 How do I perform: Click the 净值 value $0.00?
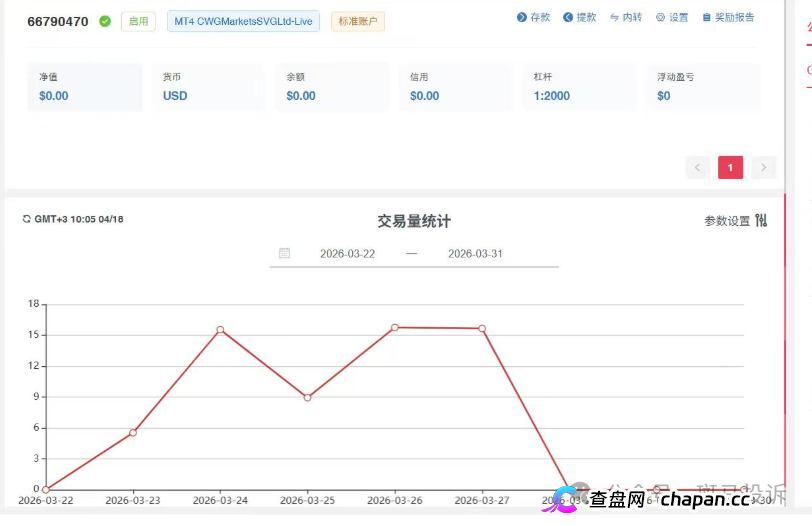pos(54,96)
